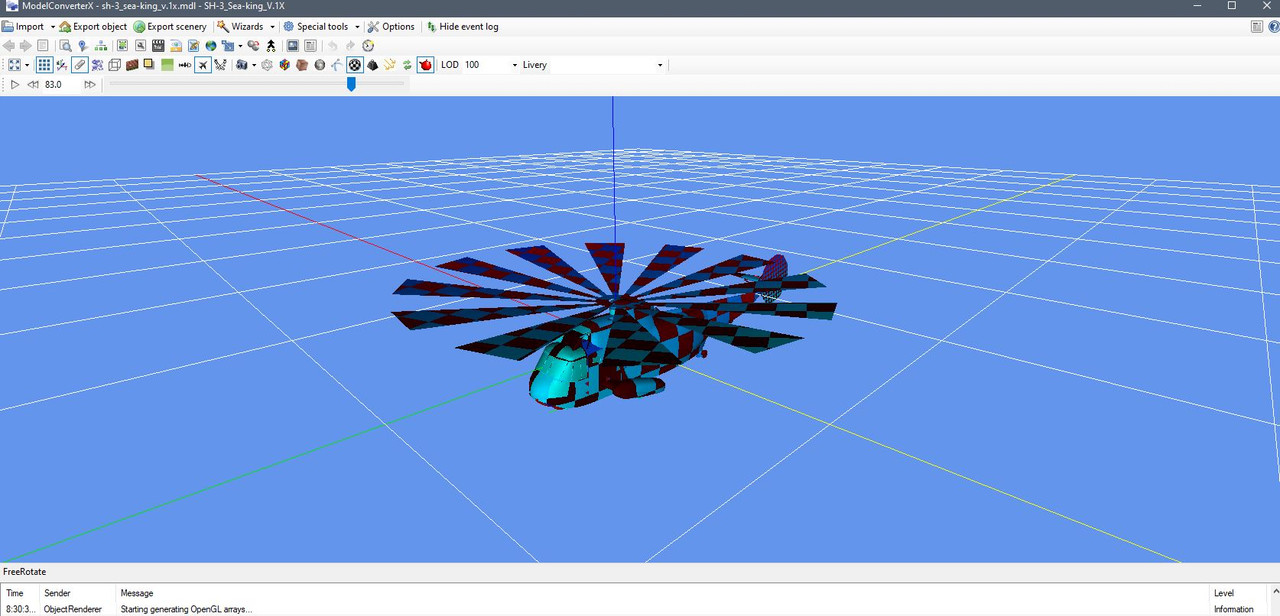Screen dimensions: 1280x616
Task: Click the zoom-to-fit arrows icon
Action: (x=14, y=65)
